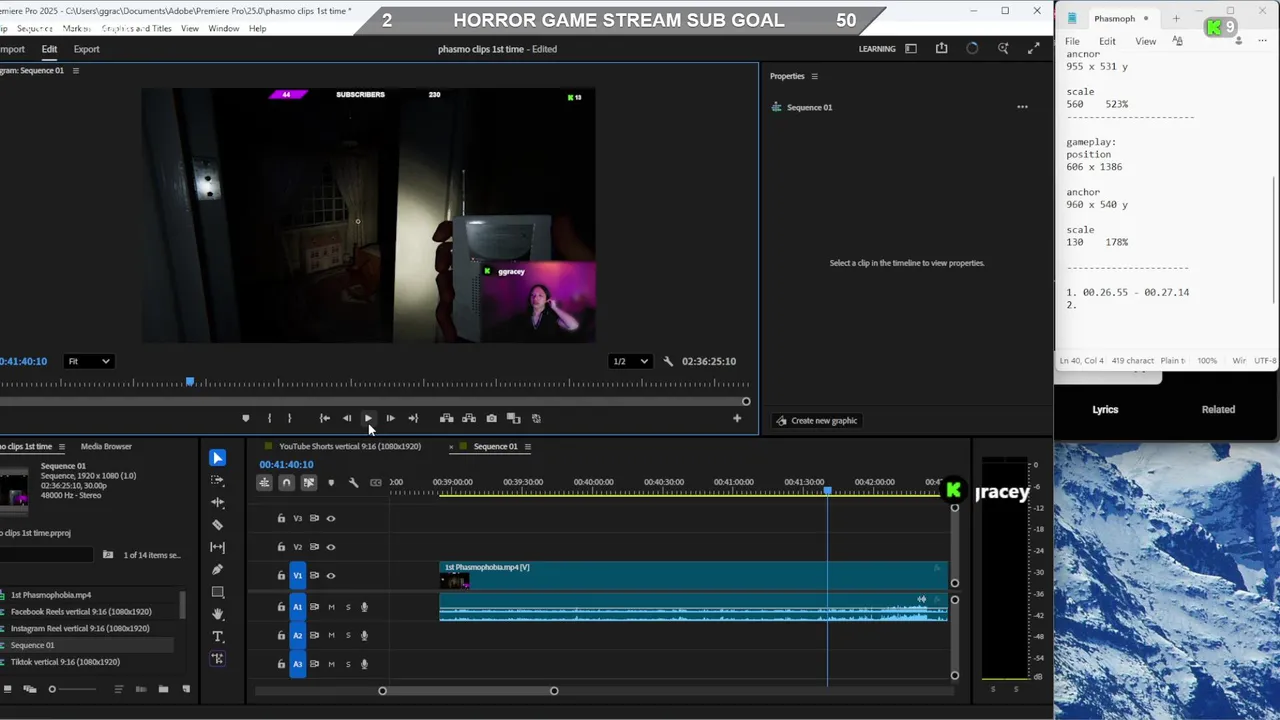
Task: Open the Sequence 01 more options ellipsis
Action: pyautogui.click(x=1022, y=107)
